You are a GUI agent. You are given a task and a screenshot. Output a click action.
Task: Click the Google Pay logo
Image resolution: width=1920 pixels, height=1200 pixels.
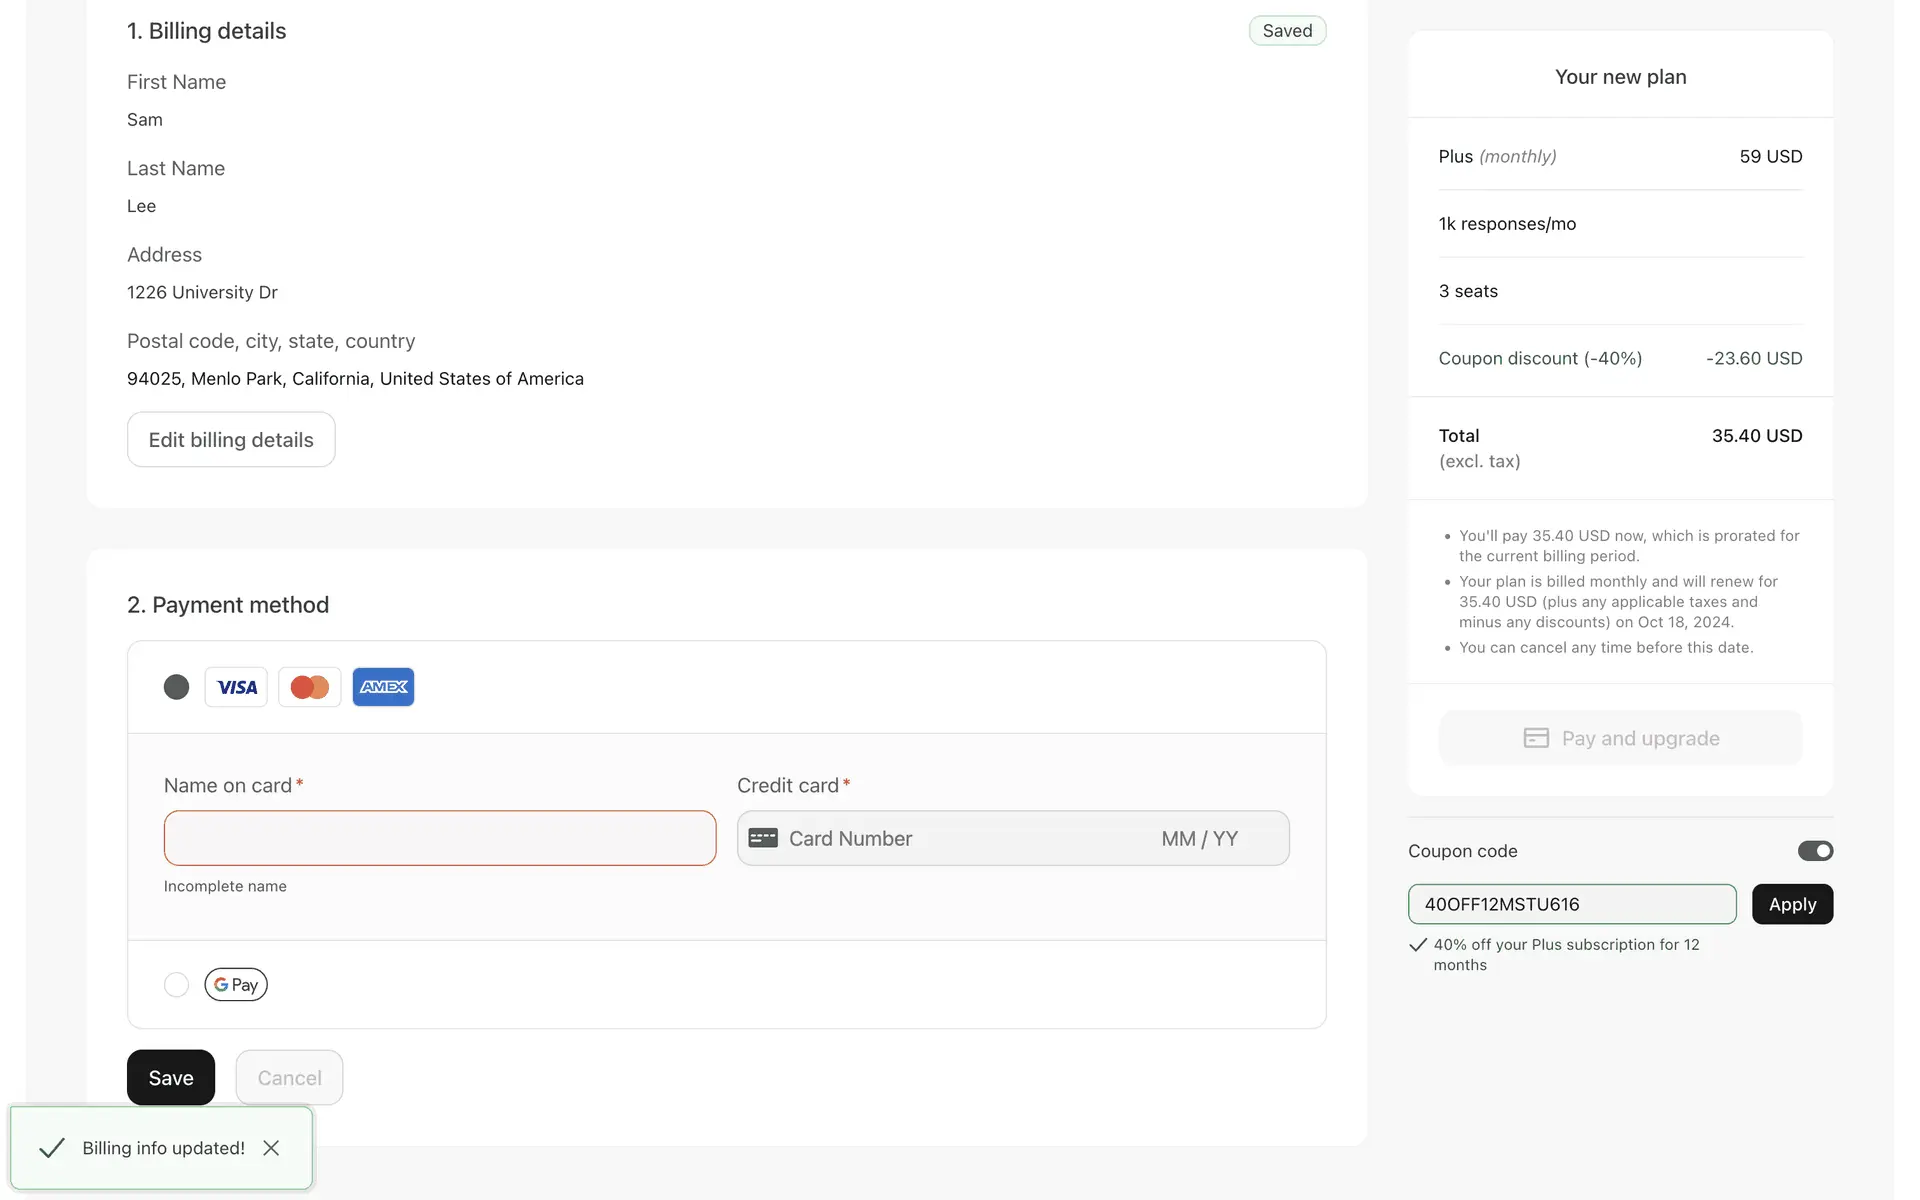[x=236, y=984]
